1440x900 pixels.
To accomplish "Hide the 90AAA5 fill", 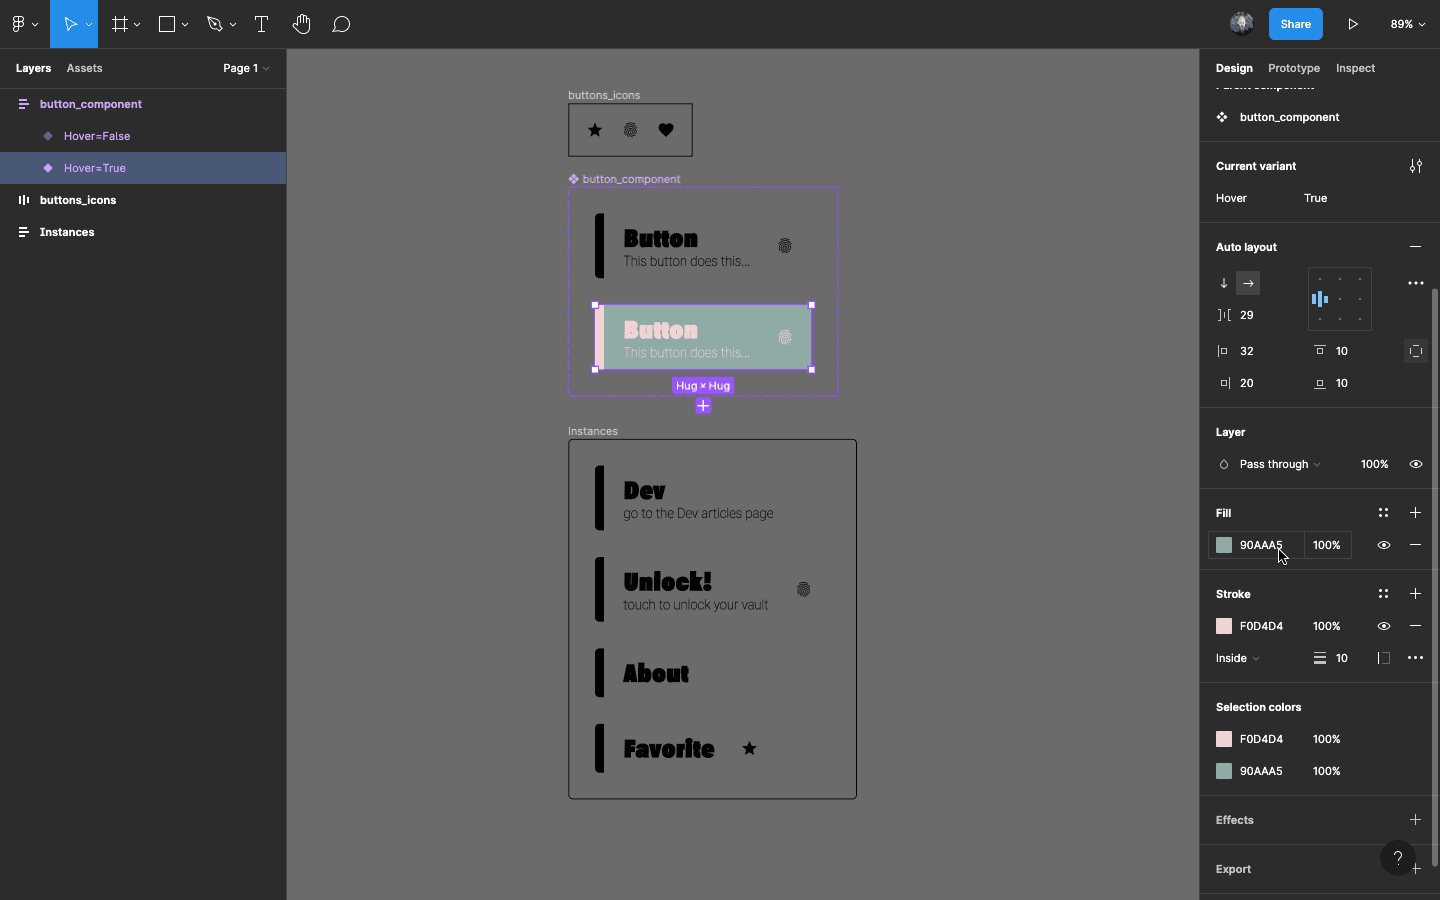I will 1383,545.
